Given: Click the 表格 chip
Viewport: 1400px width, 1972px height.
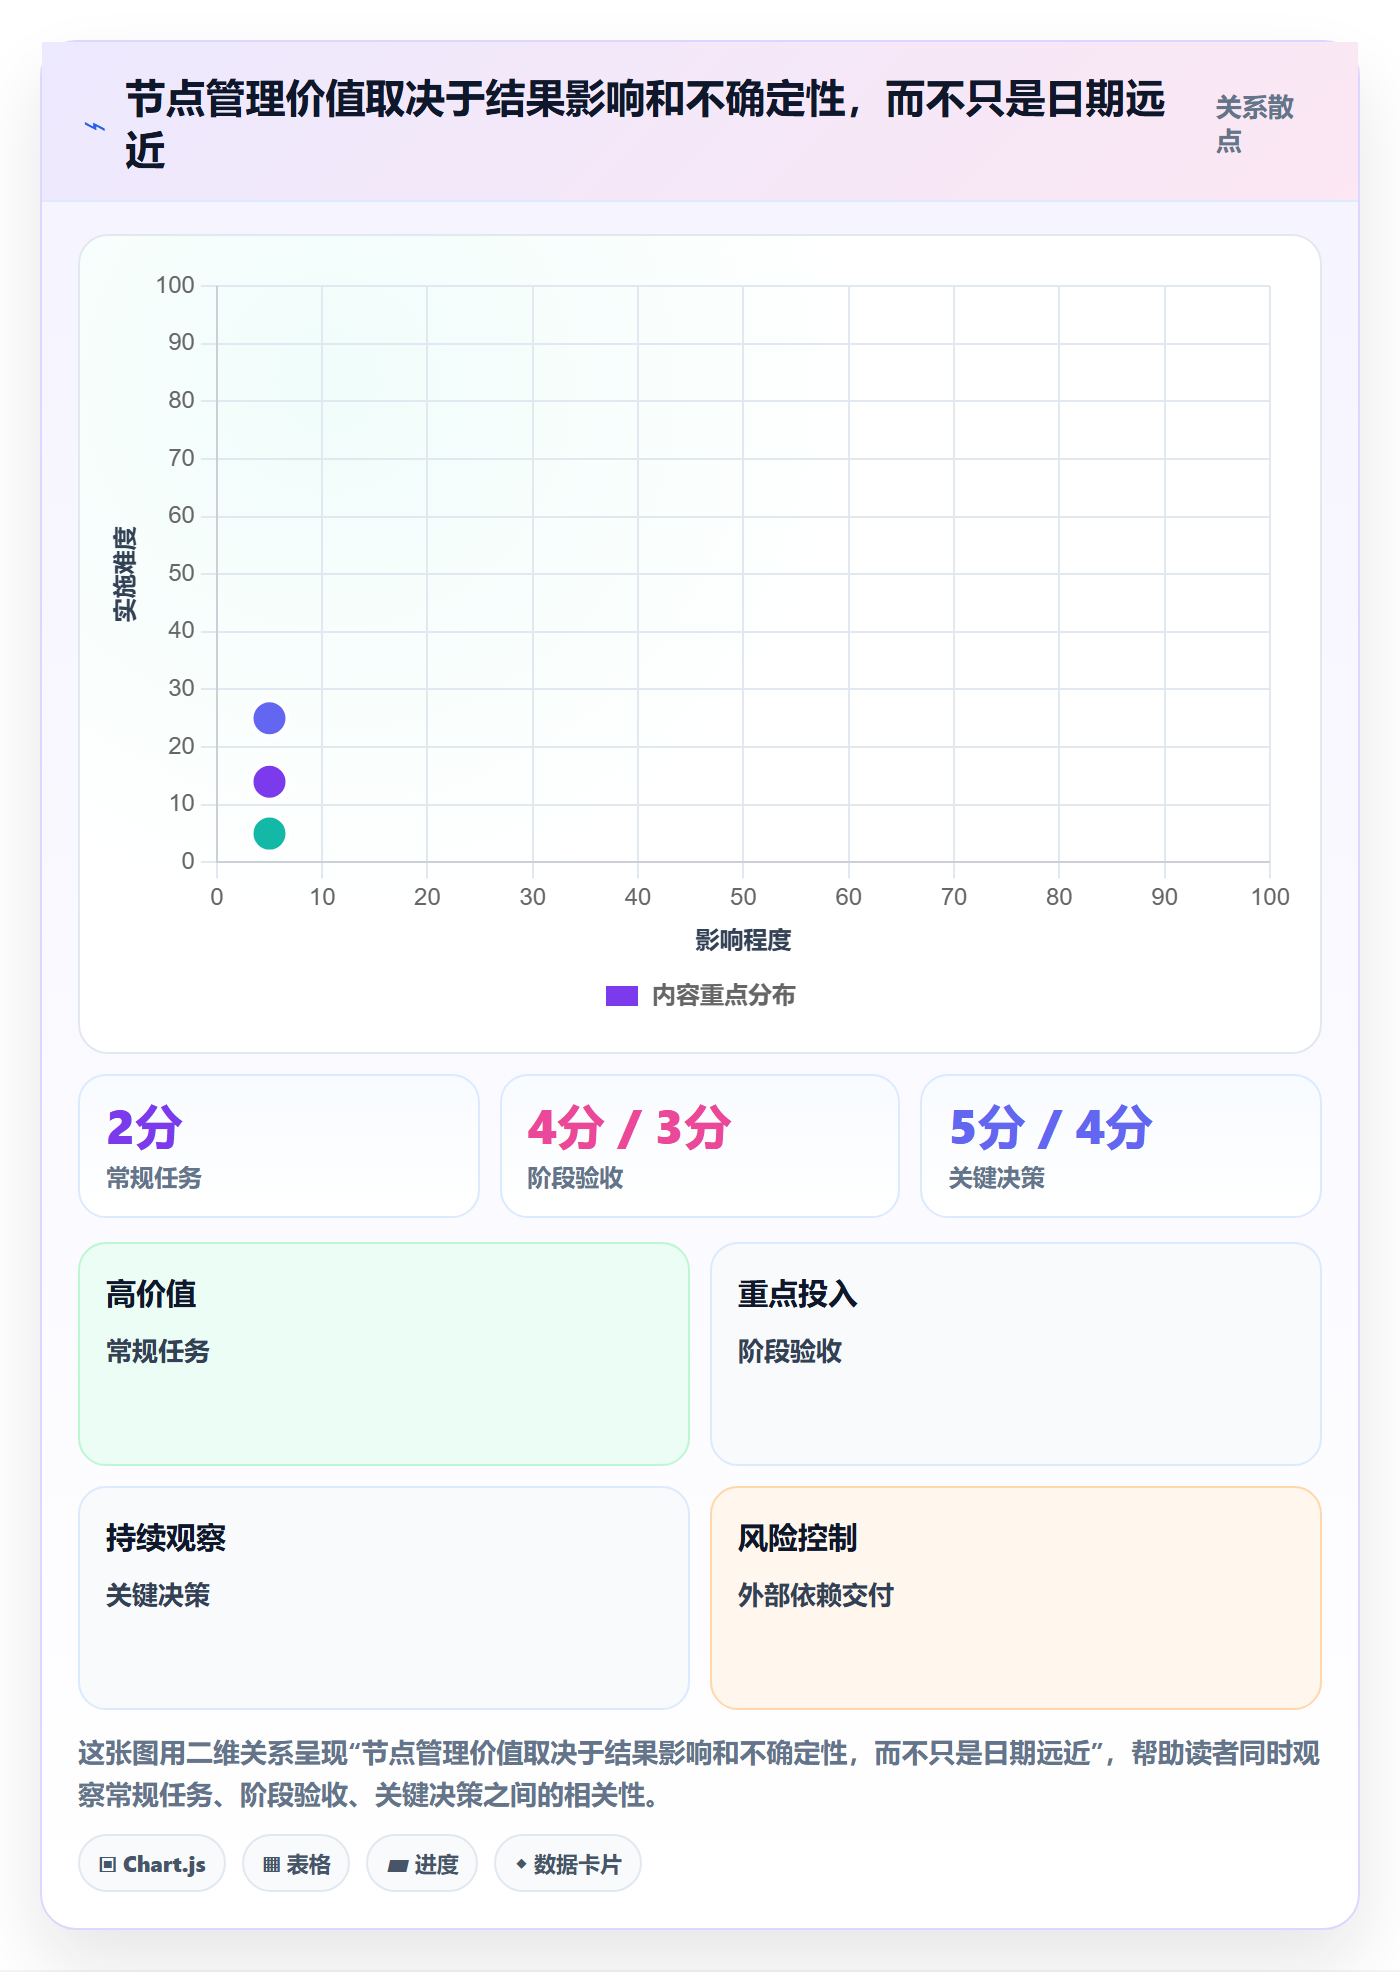Looking at the screenshot, I should [296, 1864].
